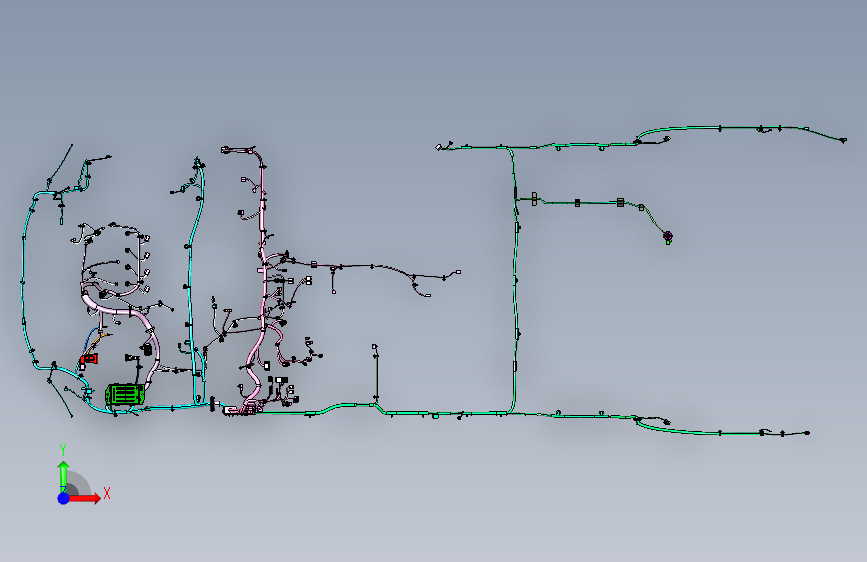
Task: Click the green "Y" axis label
Action: [63, 450]
